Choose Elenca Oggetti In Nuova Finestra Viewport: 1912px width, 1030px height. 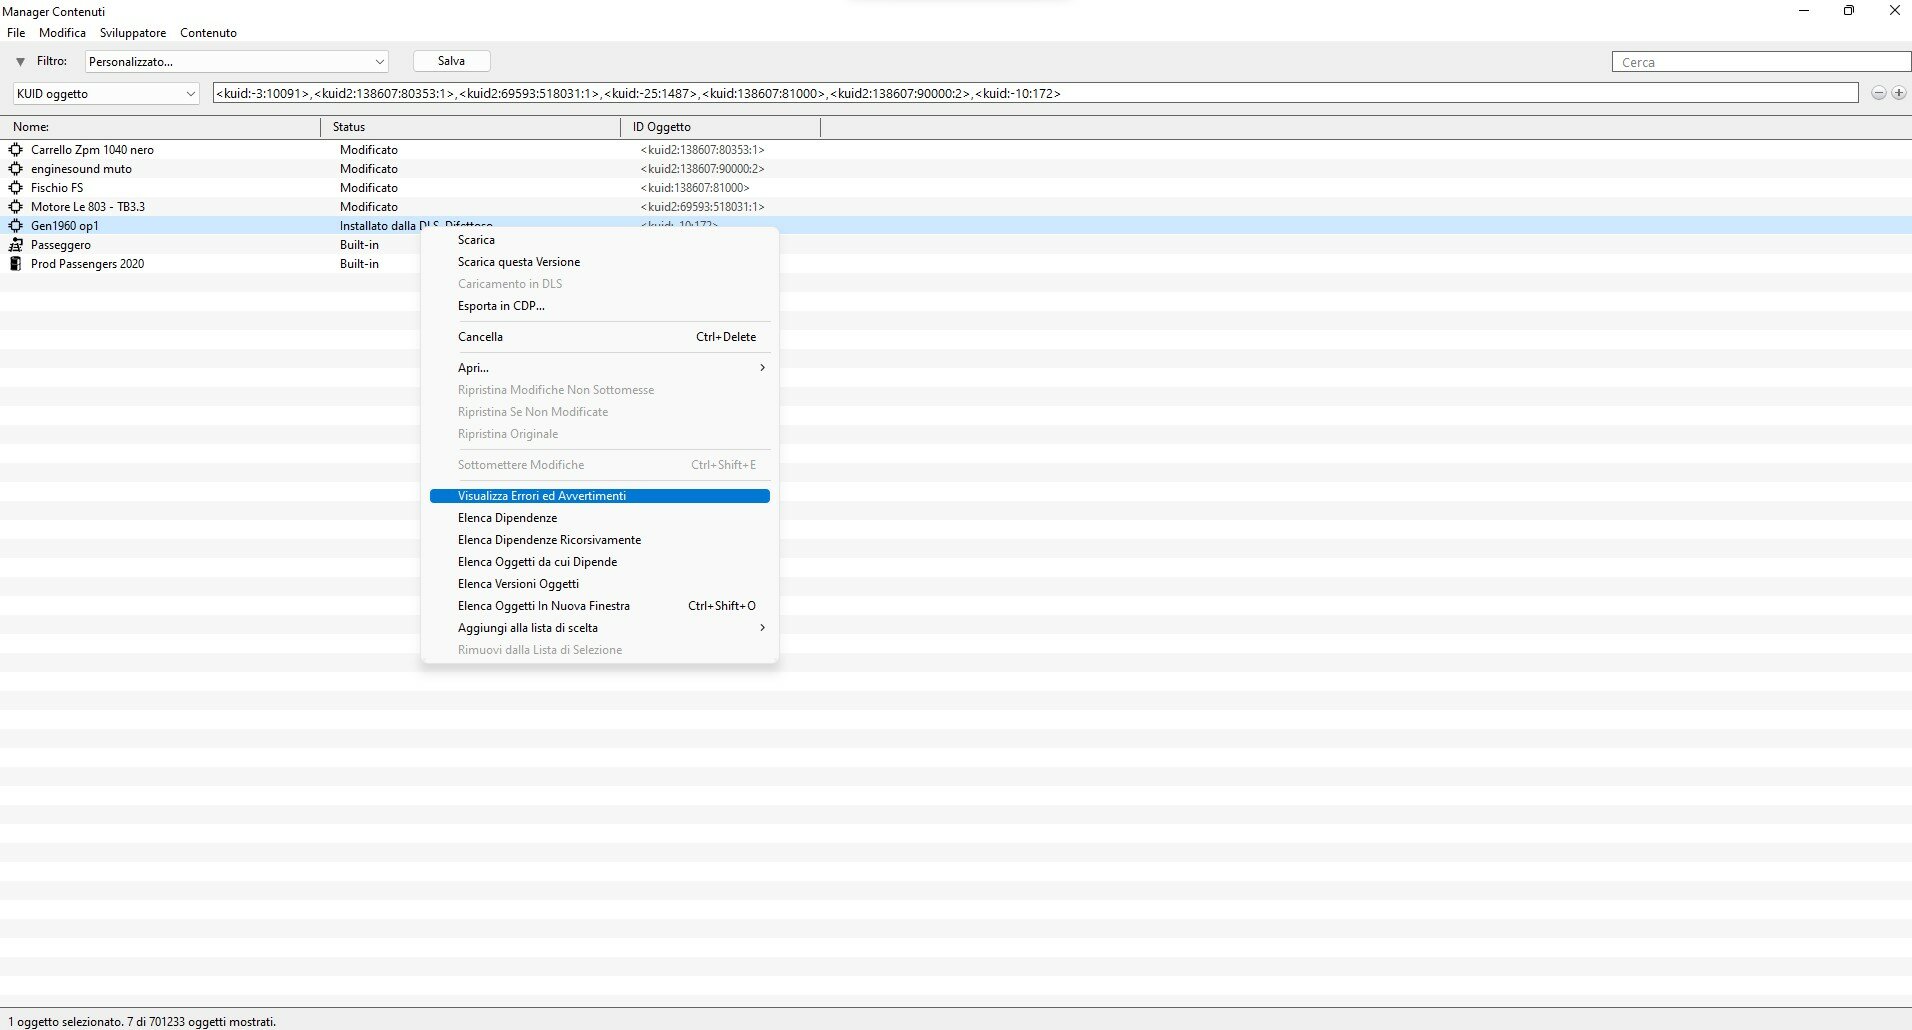[x=600, y=606]
